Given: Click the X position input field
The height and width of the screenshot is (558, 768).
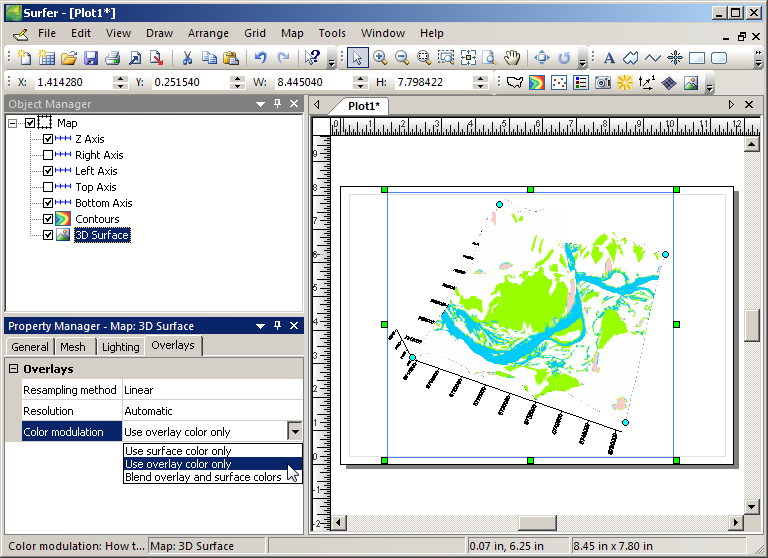Looking at the screenshot, I should tap(72, 82).
